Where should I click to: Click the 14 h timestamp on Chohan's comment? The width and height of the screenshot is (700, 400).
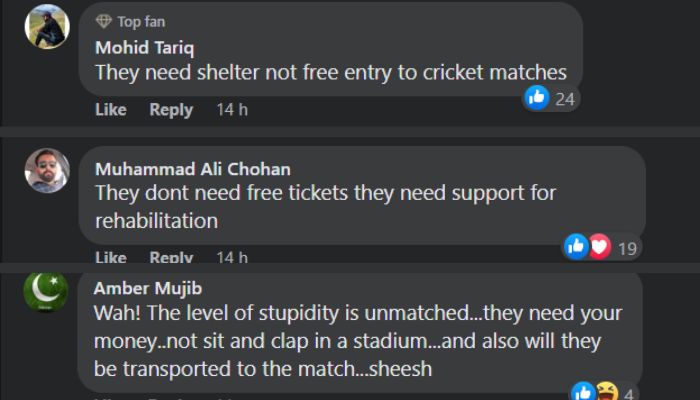pyautogui.click(x=232, y=258)
